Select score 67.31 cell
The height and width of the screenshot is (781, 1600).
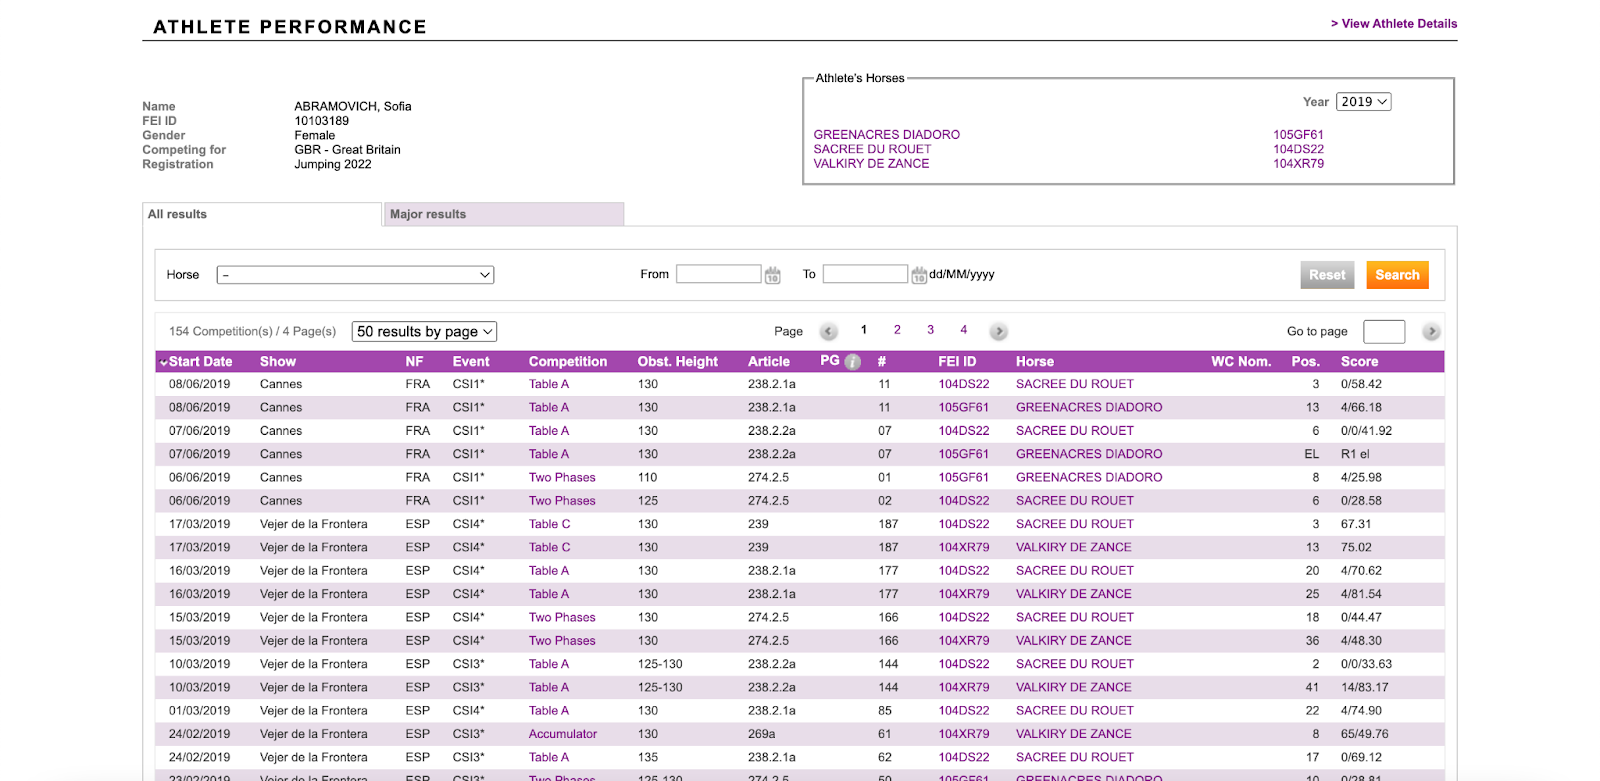[x=1356, y=524]
